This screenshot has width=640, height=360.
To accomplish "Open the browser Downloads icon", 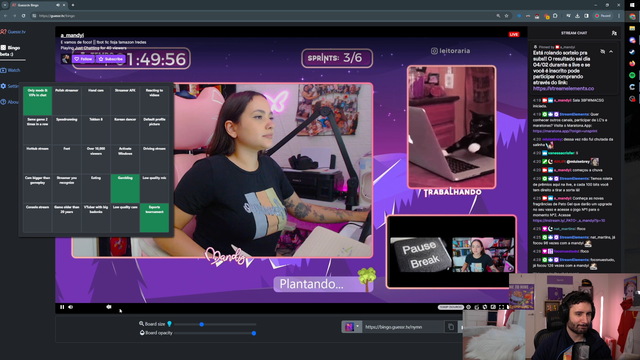I will click(577, 16).
